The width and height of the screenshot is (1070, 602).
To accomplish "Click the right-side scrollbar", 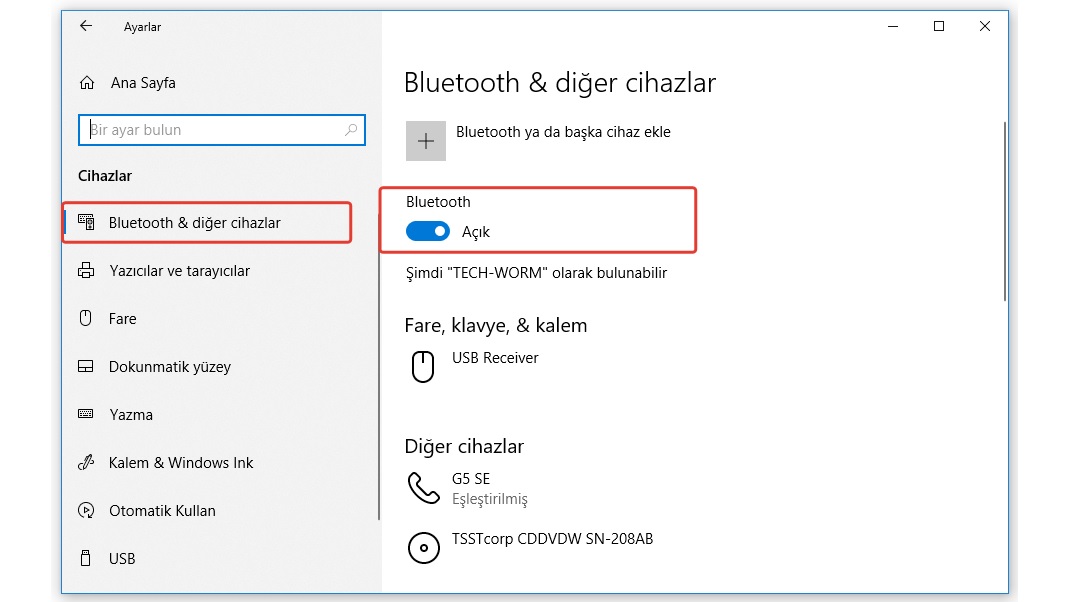I will [1005, 210].
